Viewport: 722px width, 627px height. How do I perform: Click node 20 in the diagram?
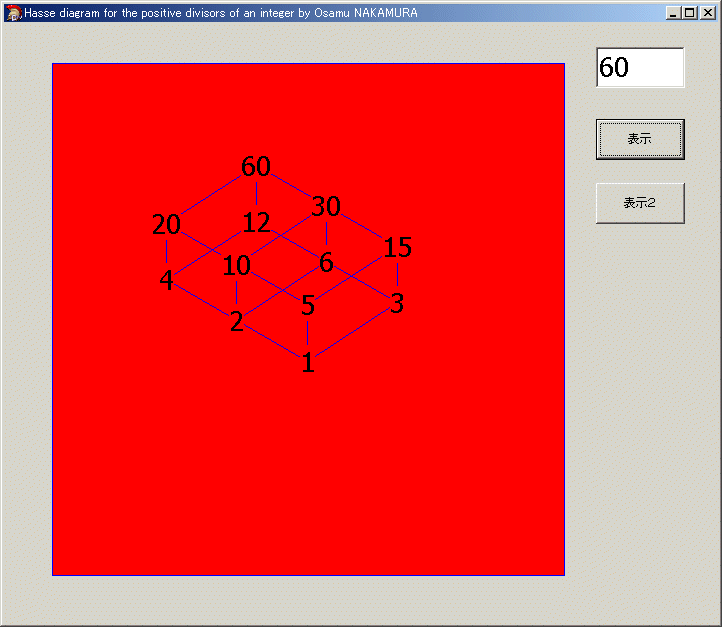click(166, 224)
